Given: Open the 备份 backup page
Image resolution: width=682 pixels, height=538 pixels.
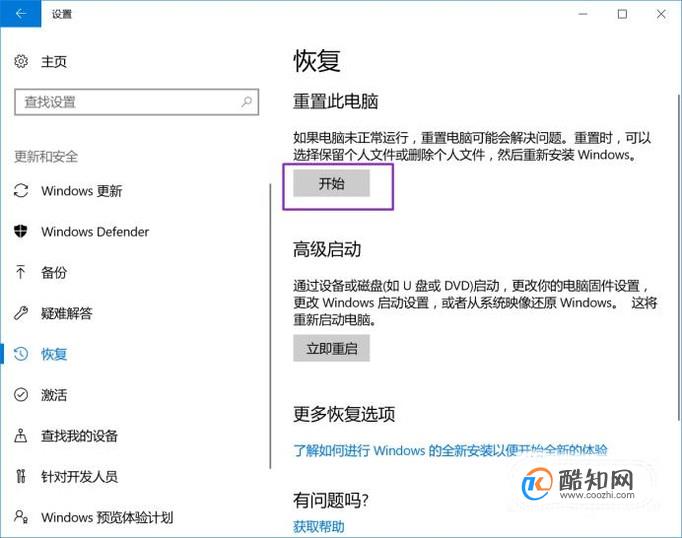Looking at the screenshot, I should (x=54, y=272).
